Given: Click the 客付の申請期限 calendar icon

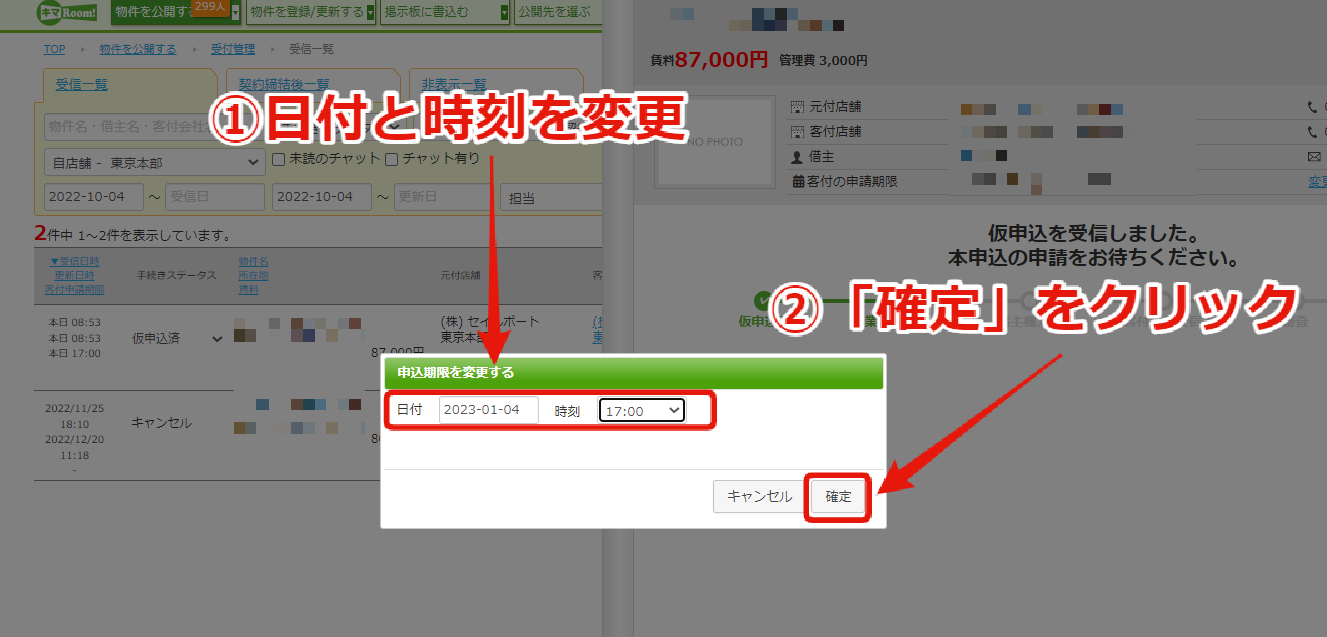Looking at the screenshot, I should [x=798, y=182].
